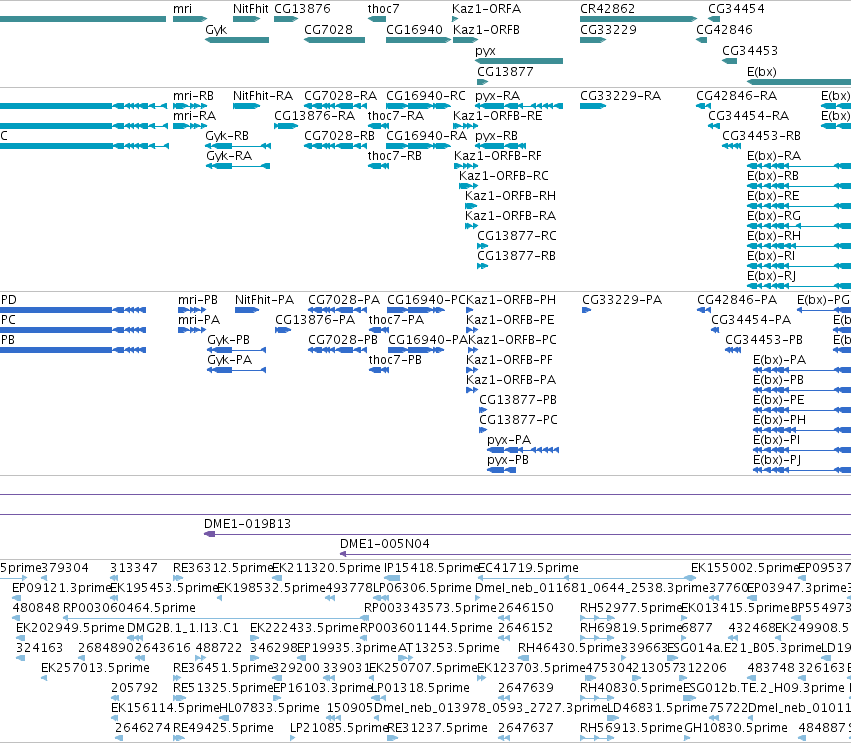Open the thoc7 gene feature
The image size is (851, 743).
377,19
